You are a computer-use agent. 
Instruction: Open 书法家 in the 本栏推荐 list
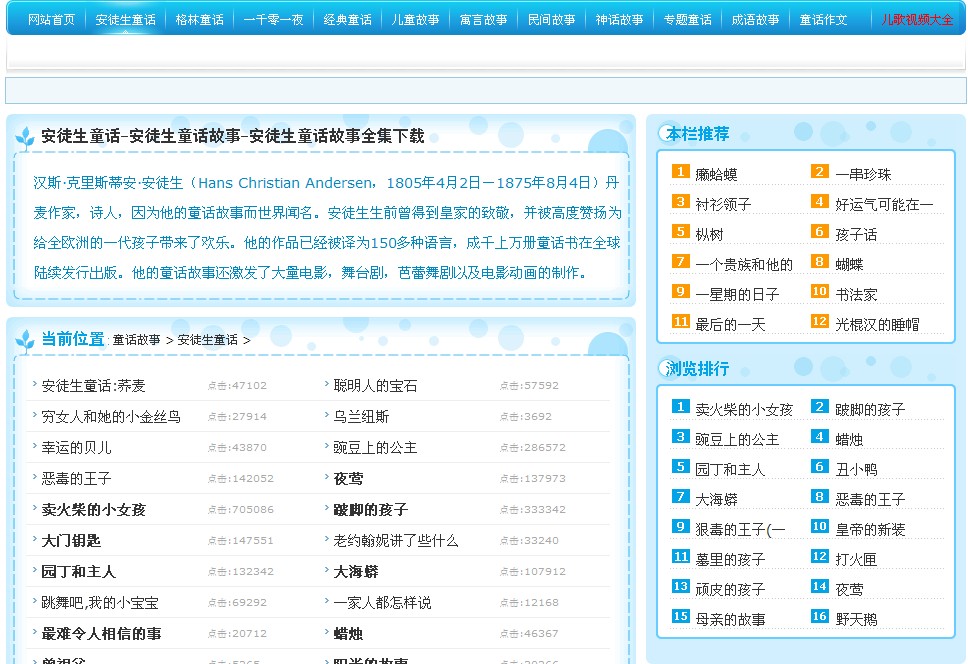point(856,294)
